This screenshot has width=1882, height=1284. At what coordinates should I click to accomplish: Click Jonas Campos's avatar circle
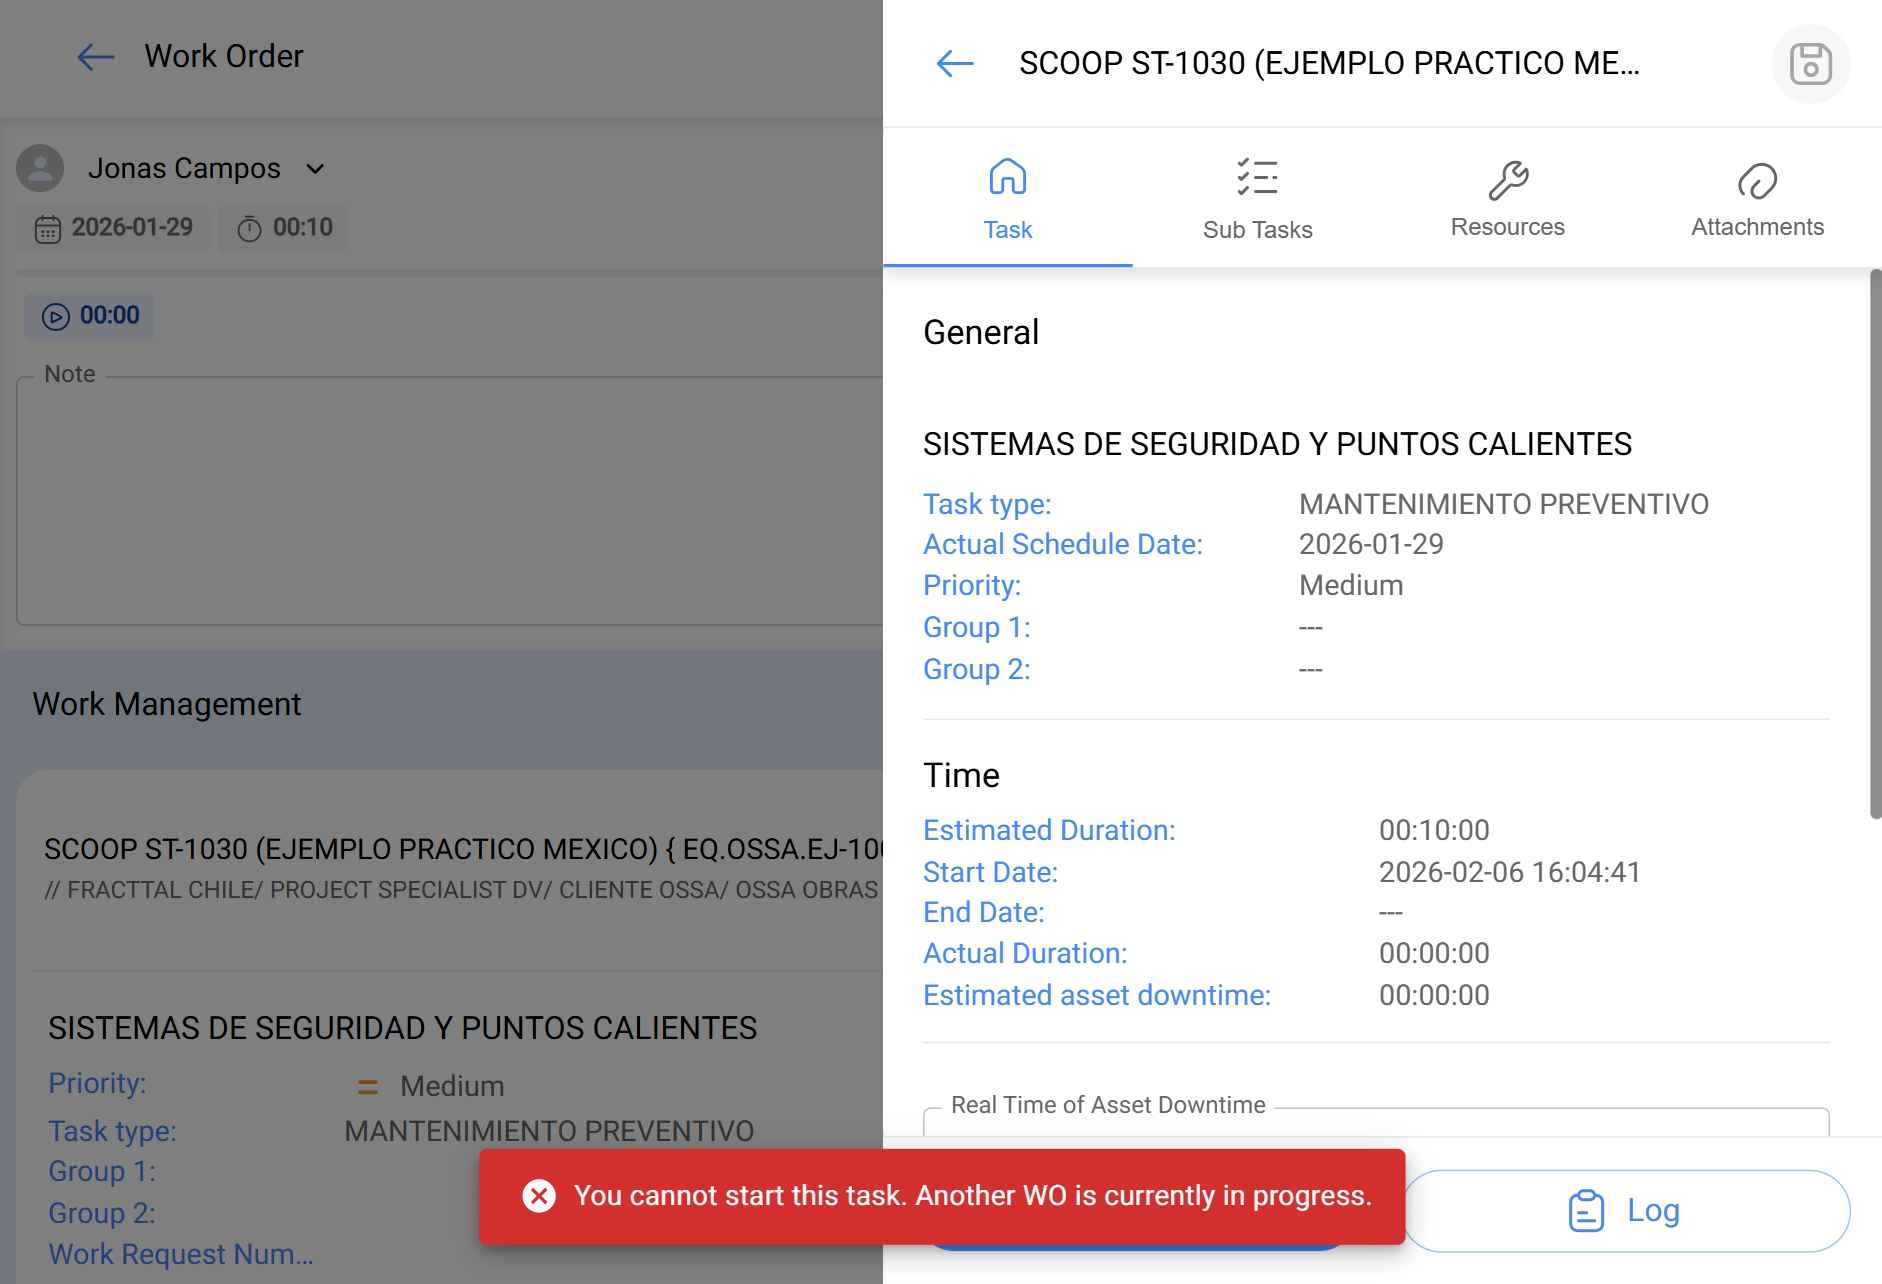click(x=40, y=168)
